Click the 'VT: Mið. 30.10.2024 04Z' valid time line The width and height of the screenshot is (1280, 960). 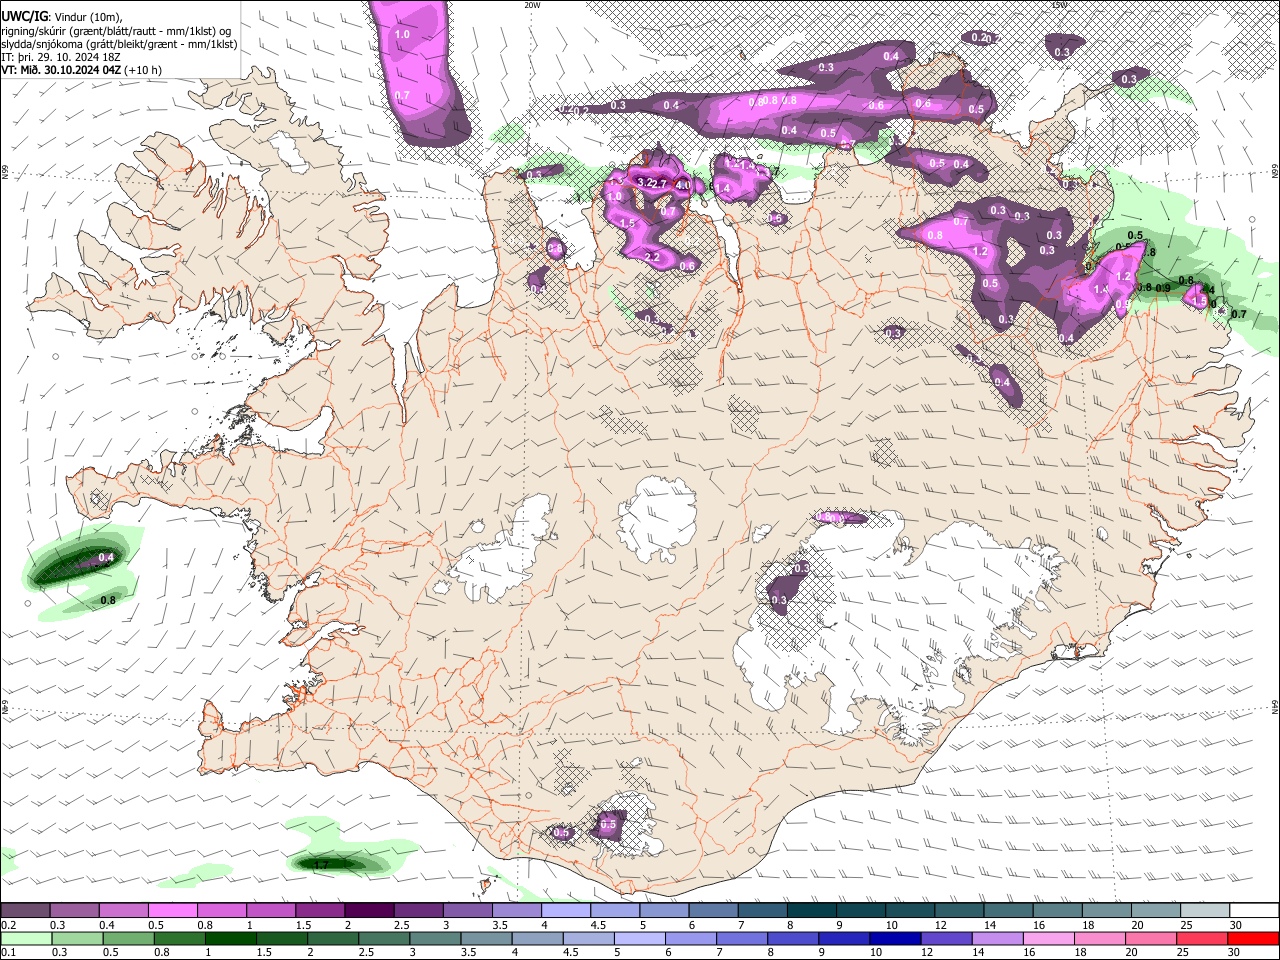click(61, 70)
